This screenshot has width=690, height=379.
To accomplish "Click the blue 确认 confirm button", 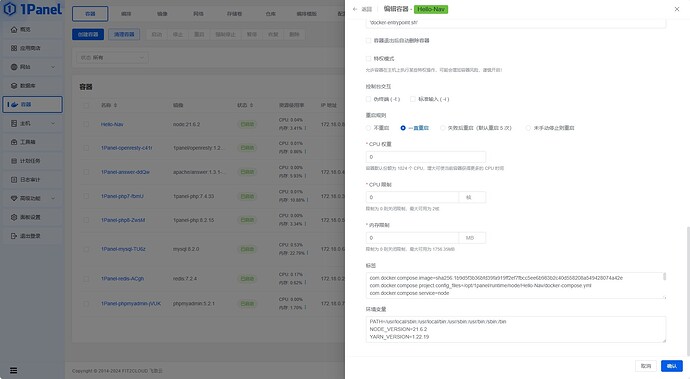I will 672,366.
